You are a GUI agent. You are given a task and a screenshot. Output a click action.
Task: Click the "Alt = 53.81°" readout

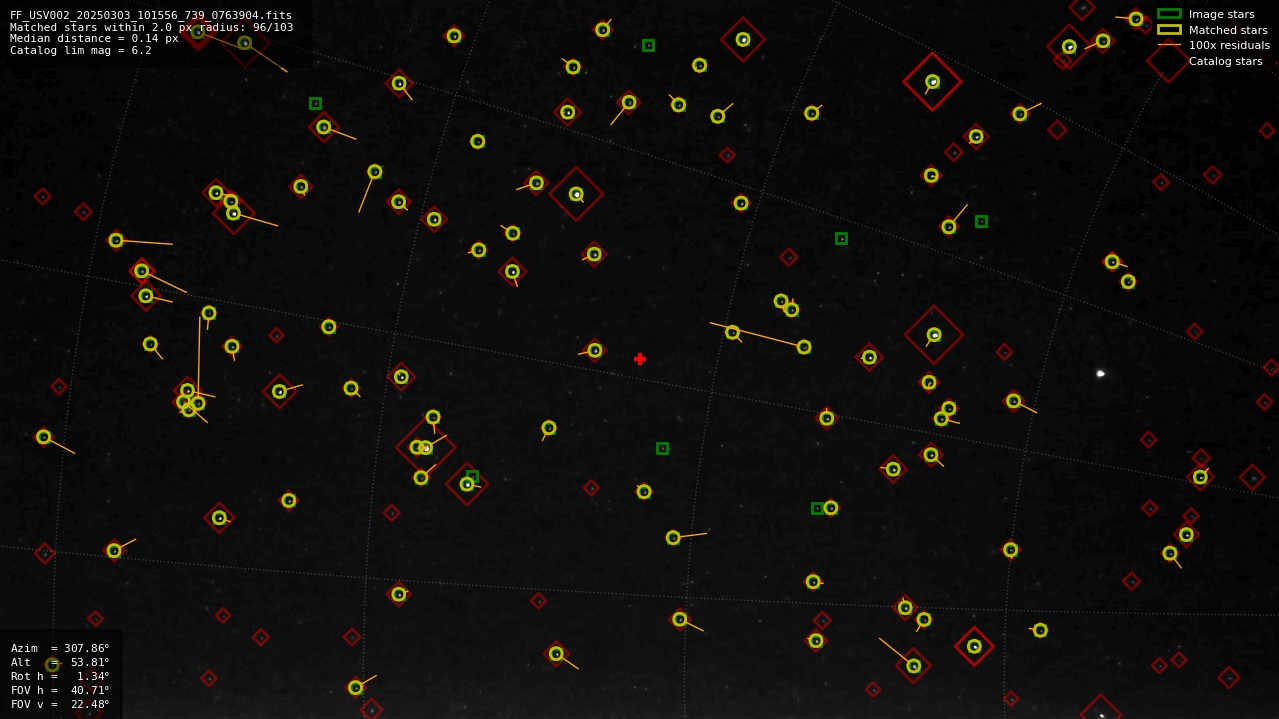click(x=60, y=662)
